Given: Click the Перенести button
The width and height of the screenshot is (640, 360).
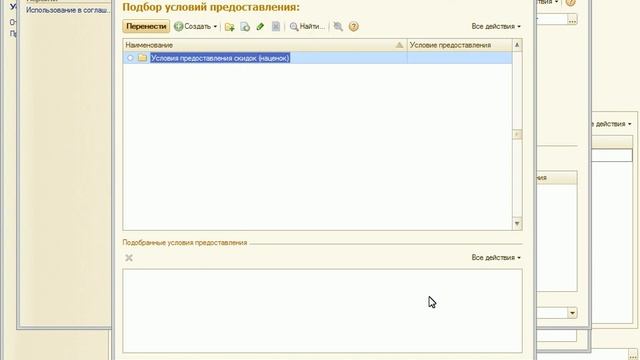Looking at the screenshot, I should coord(146,26).
